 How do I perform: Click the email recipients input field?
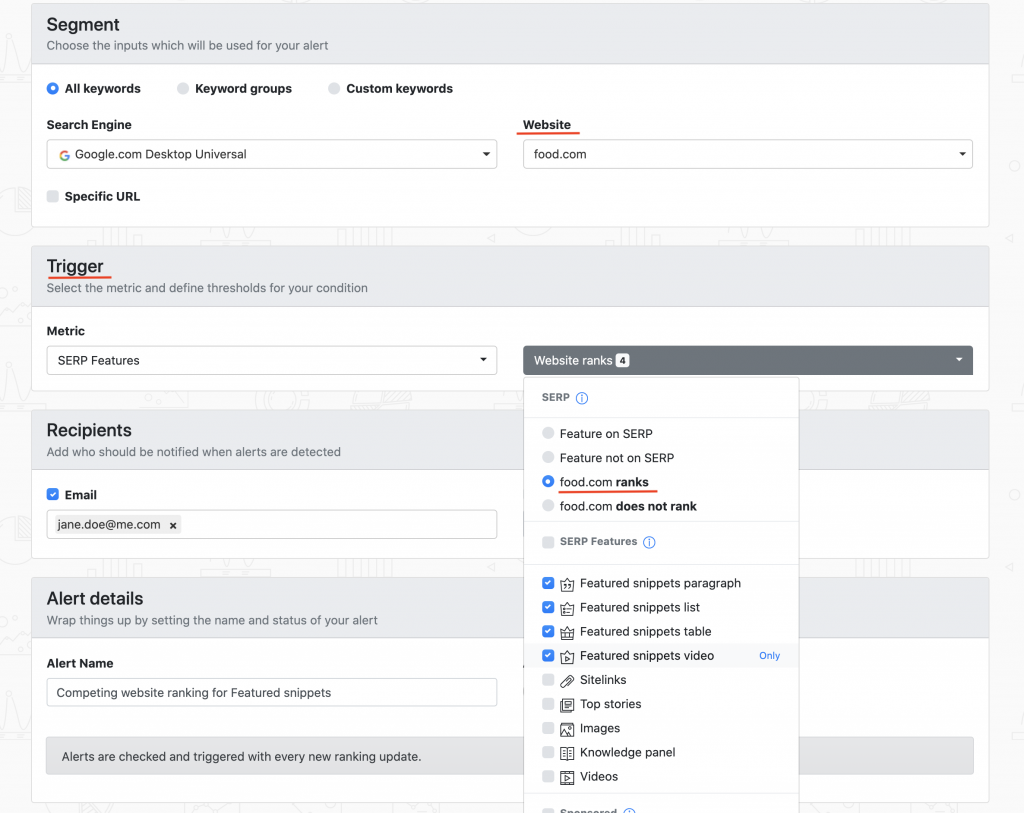[x=272, y=524]
